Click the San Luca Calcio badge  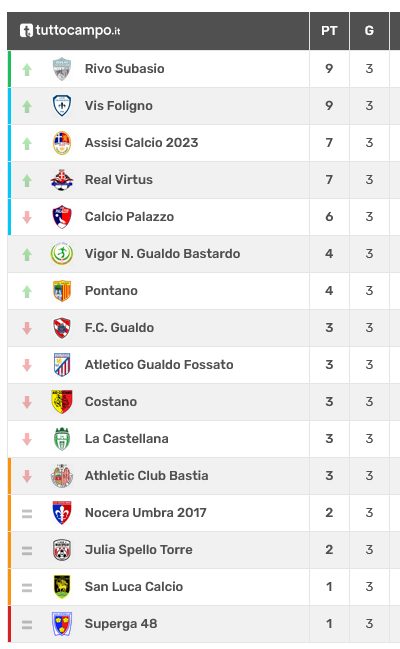point(62,587)
